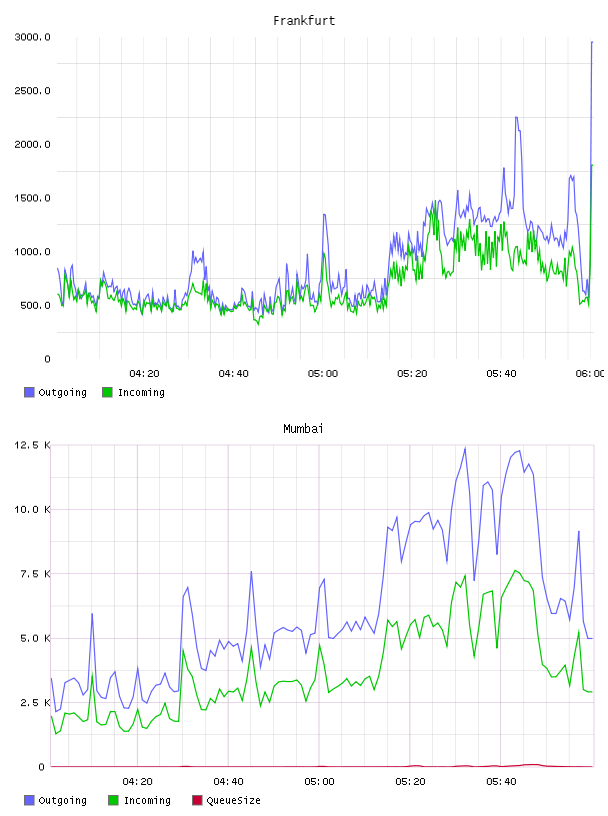Click 10.0 K on Mumbai y-axis

[x=32, y=509]
